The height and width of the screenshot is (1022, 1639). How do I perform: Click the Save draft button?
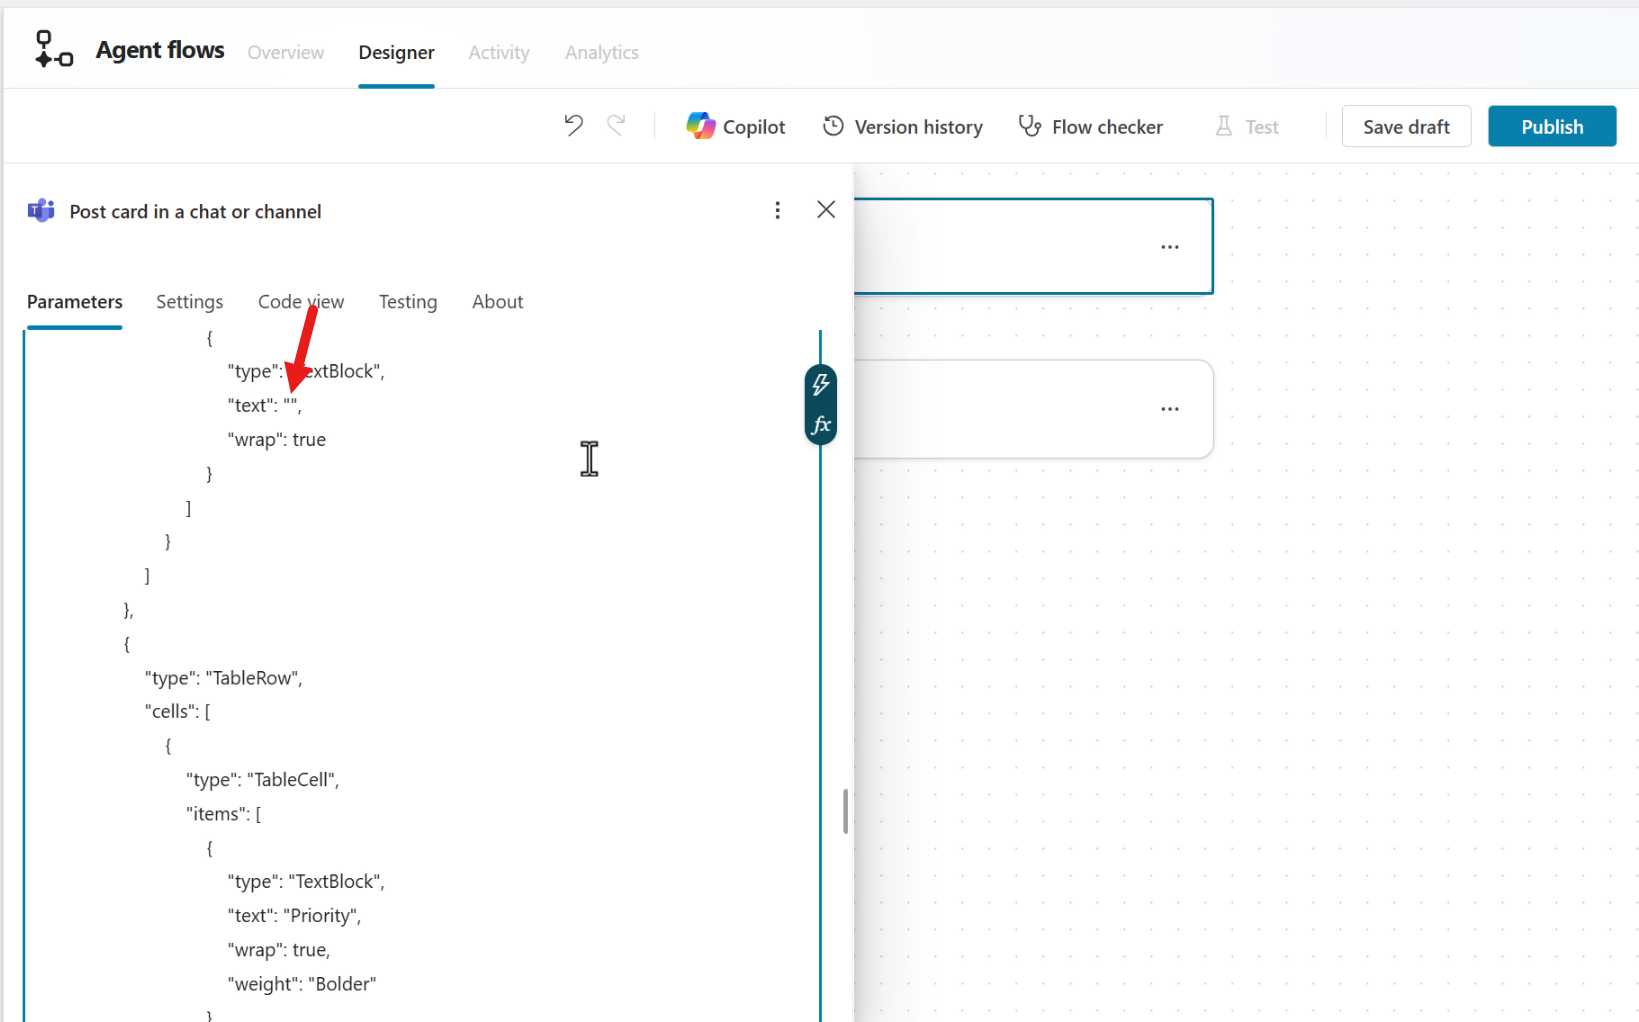(x=1406, y=126)
